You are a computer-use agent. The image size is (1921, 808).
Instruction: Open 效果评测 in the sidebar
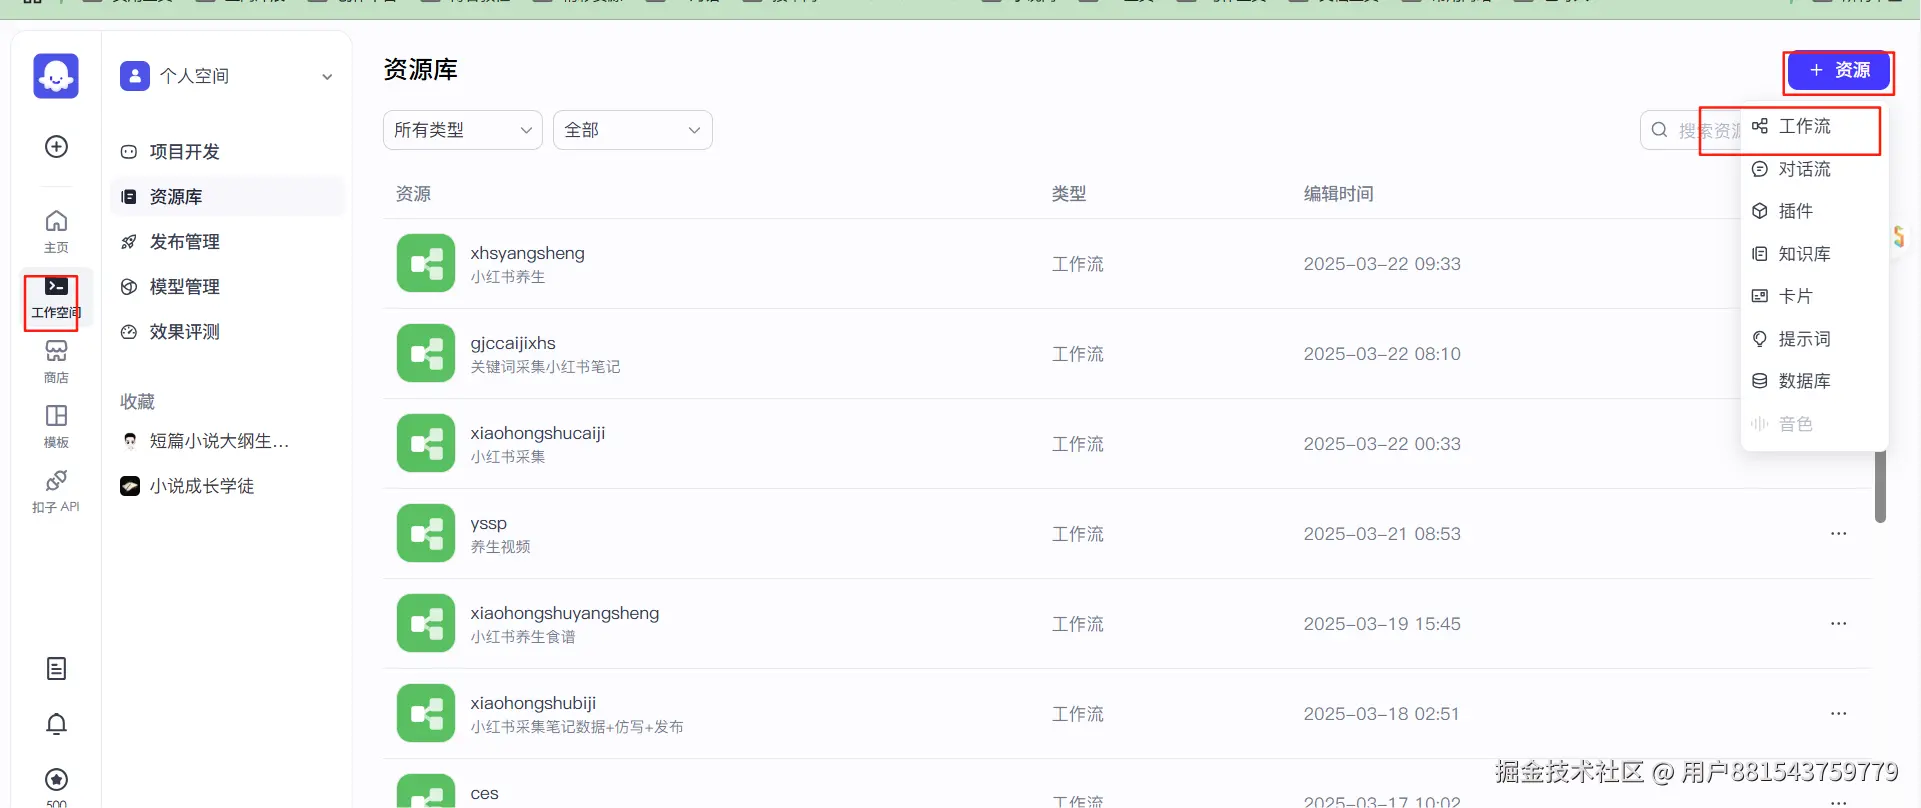228,332
